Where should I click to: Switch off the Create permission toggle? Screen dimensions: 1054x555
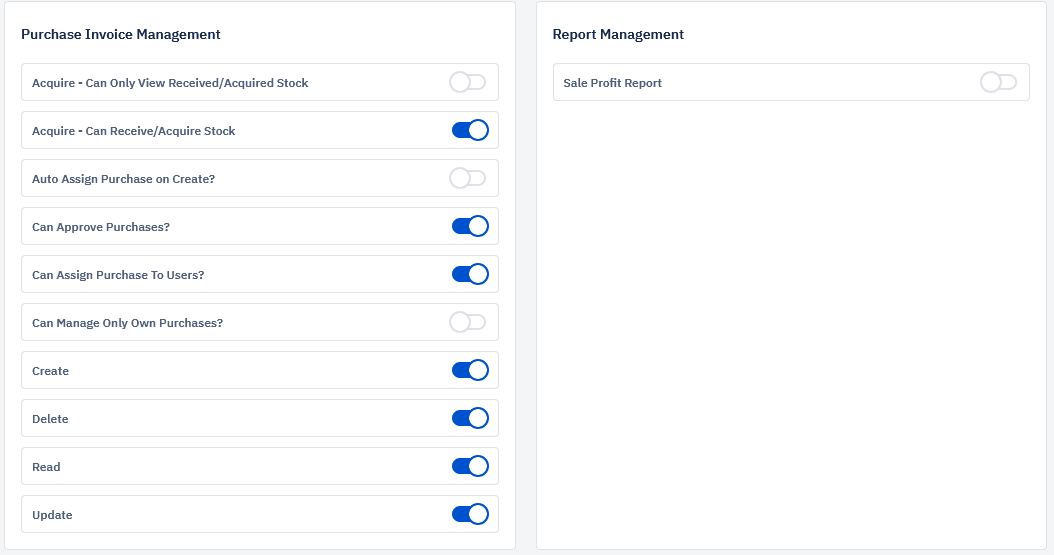470,370
